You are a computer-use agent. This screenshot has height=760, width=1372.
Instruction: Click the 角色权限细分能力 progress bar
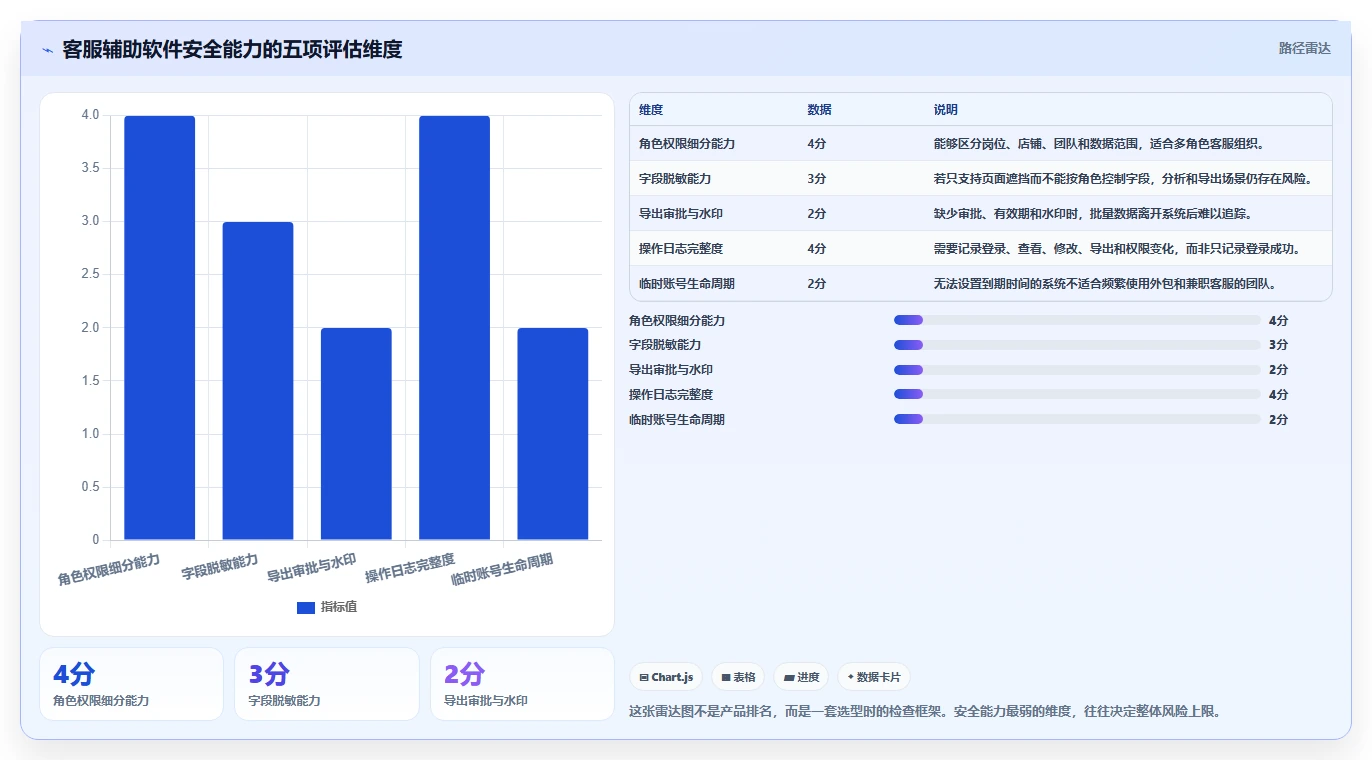(x=1077, y=320)
